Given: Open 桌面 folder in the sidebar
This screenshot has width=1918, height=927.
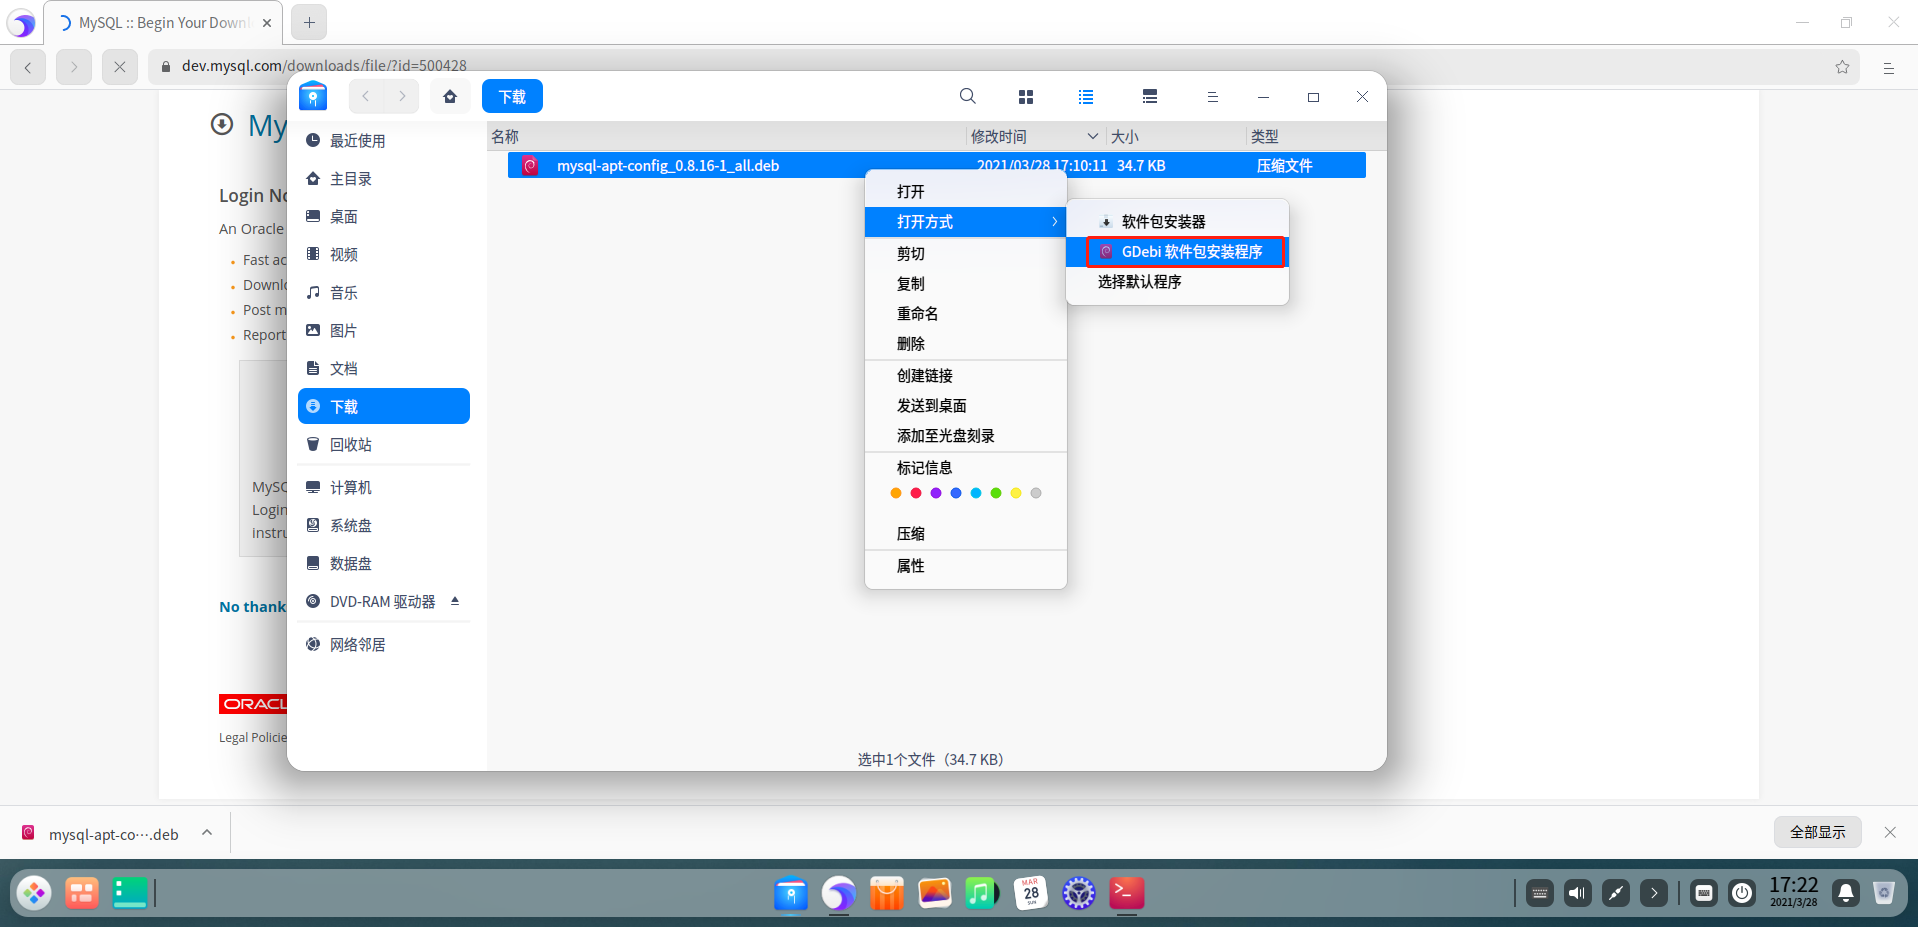Looking at the screenshot, I should pos(384,217).
